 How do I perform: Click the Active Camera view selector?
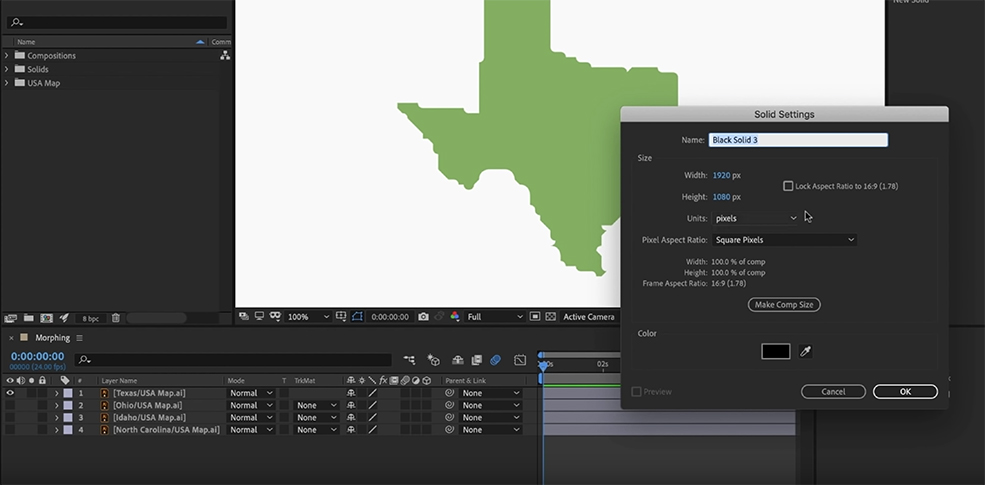point(589,317)
